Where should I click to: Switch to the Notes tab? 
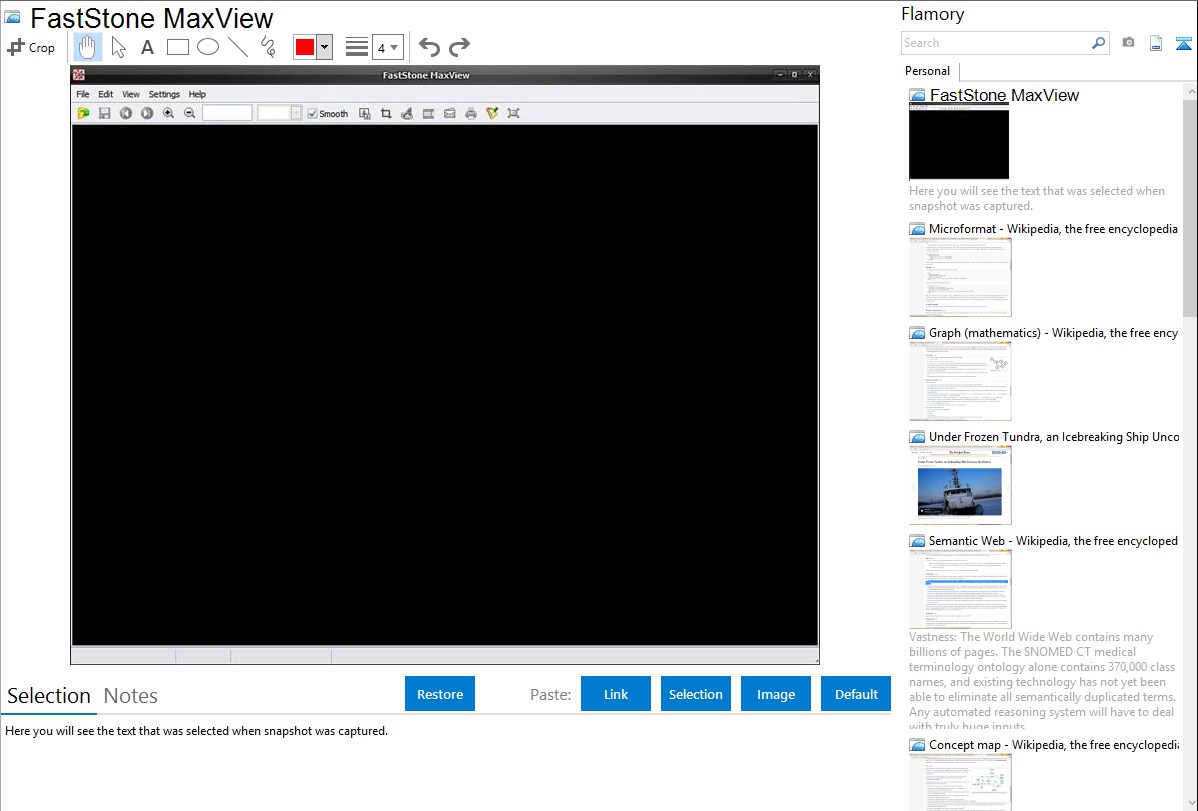coord(131,696)
